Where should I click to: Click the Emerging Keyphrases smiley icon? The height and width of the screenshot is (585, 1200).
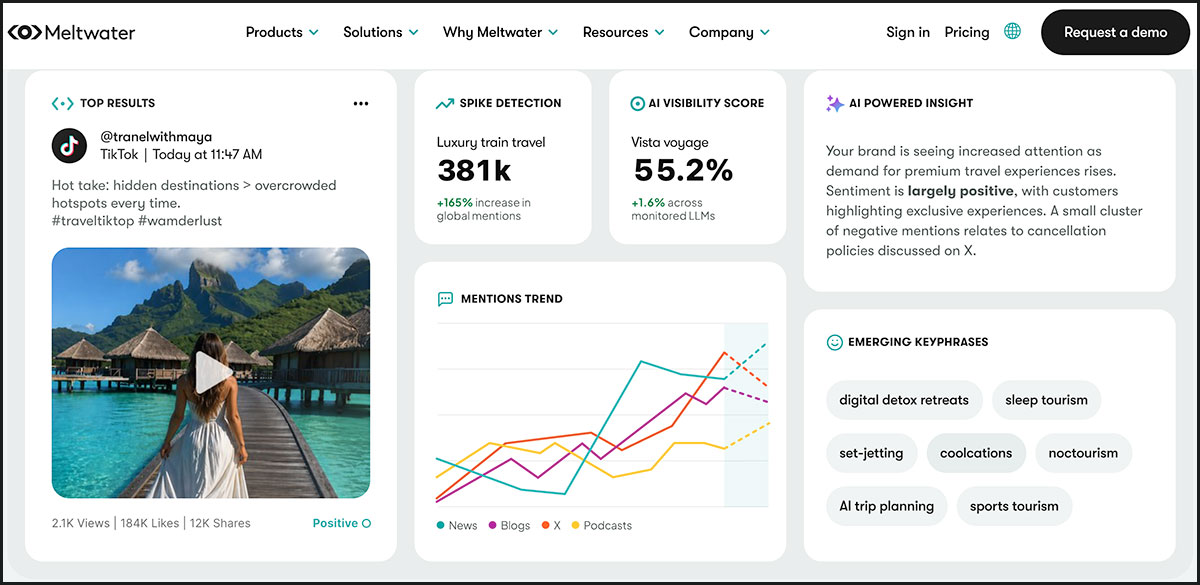click(x=834, y=342)
